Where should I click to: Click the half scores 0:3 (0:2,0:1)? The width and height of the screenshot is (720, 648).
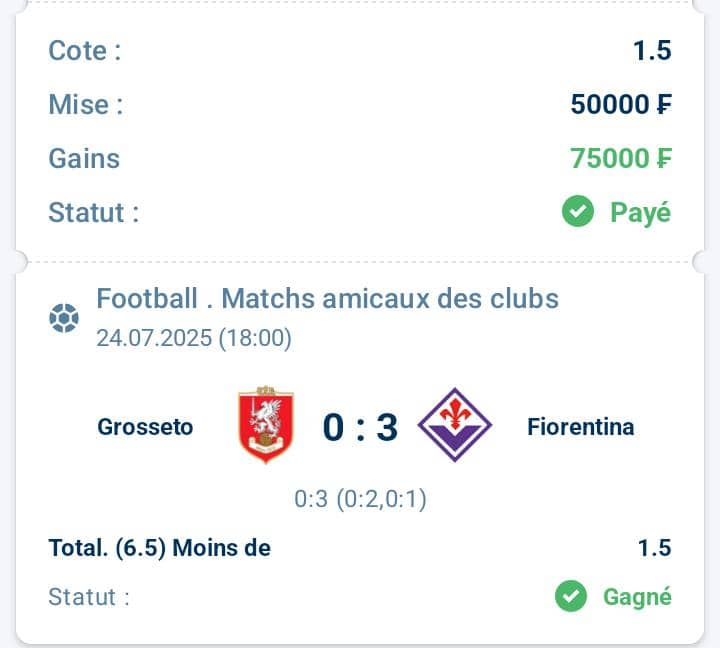pos(360,499)
